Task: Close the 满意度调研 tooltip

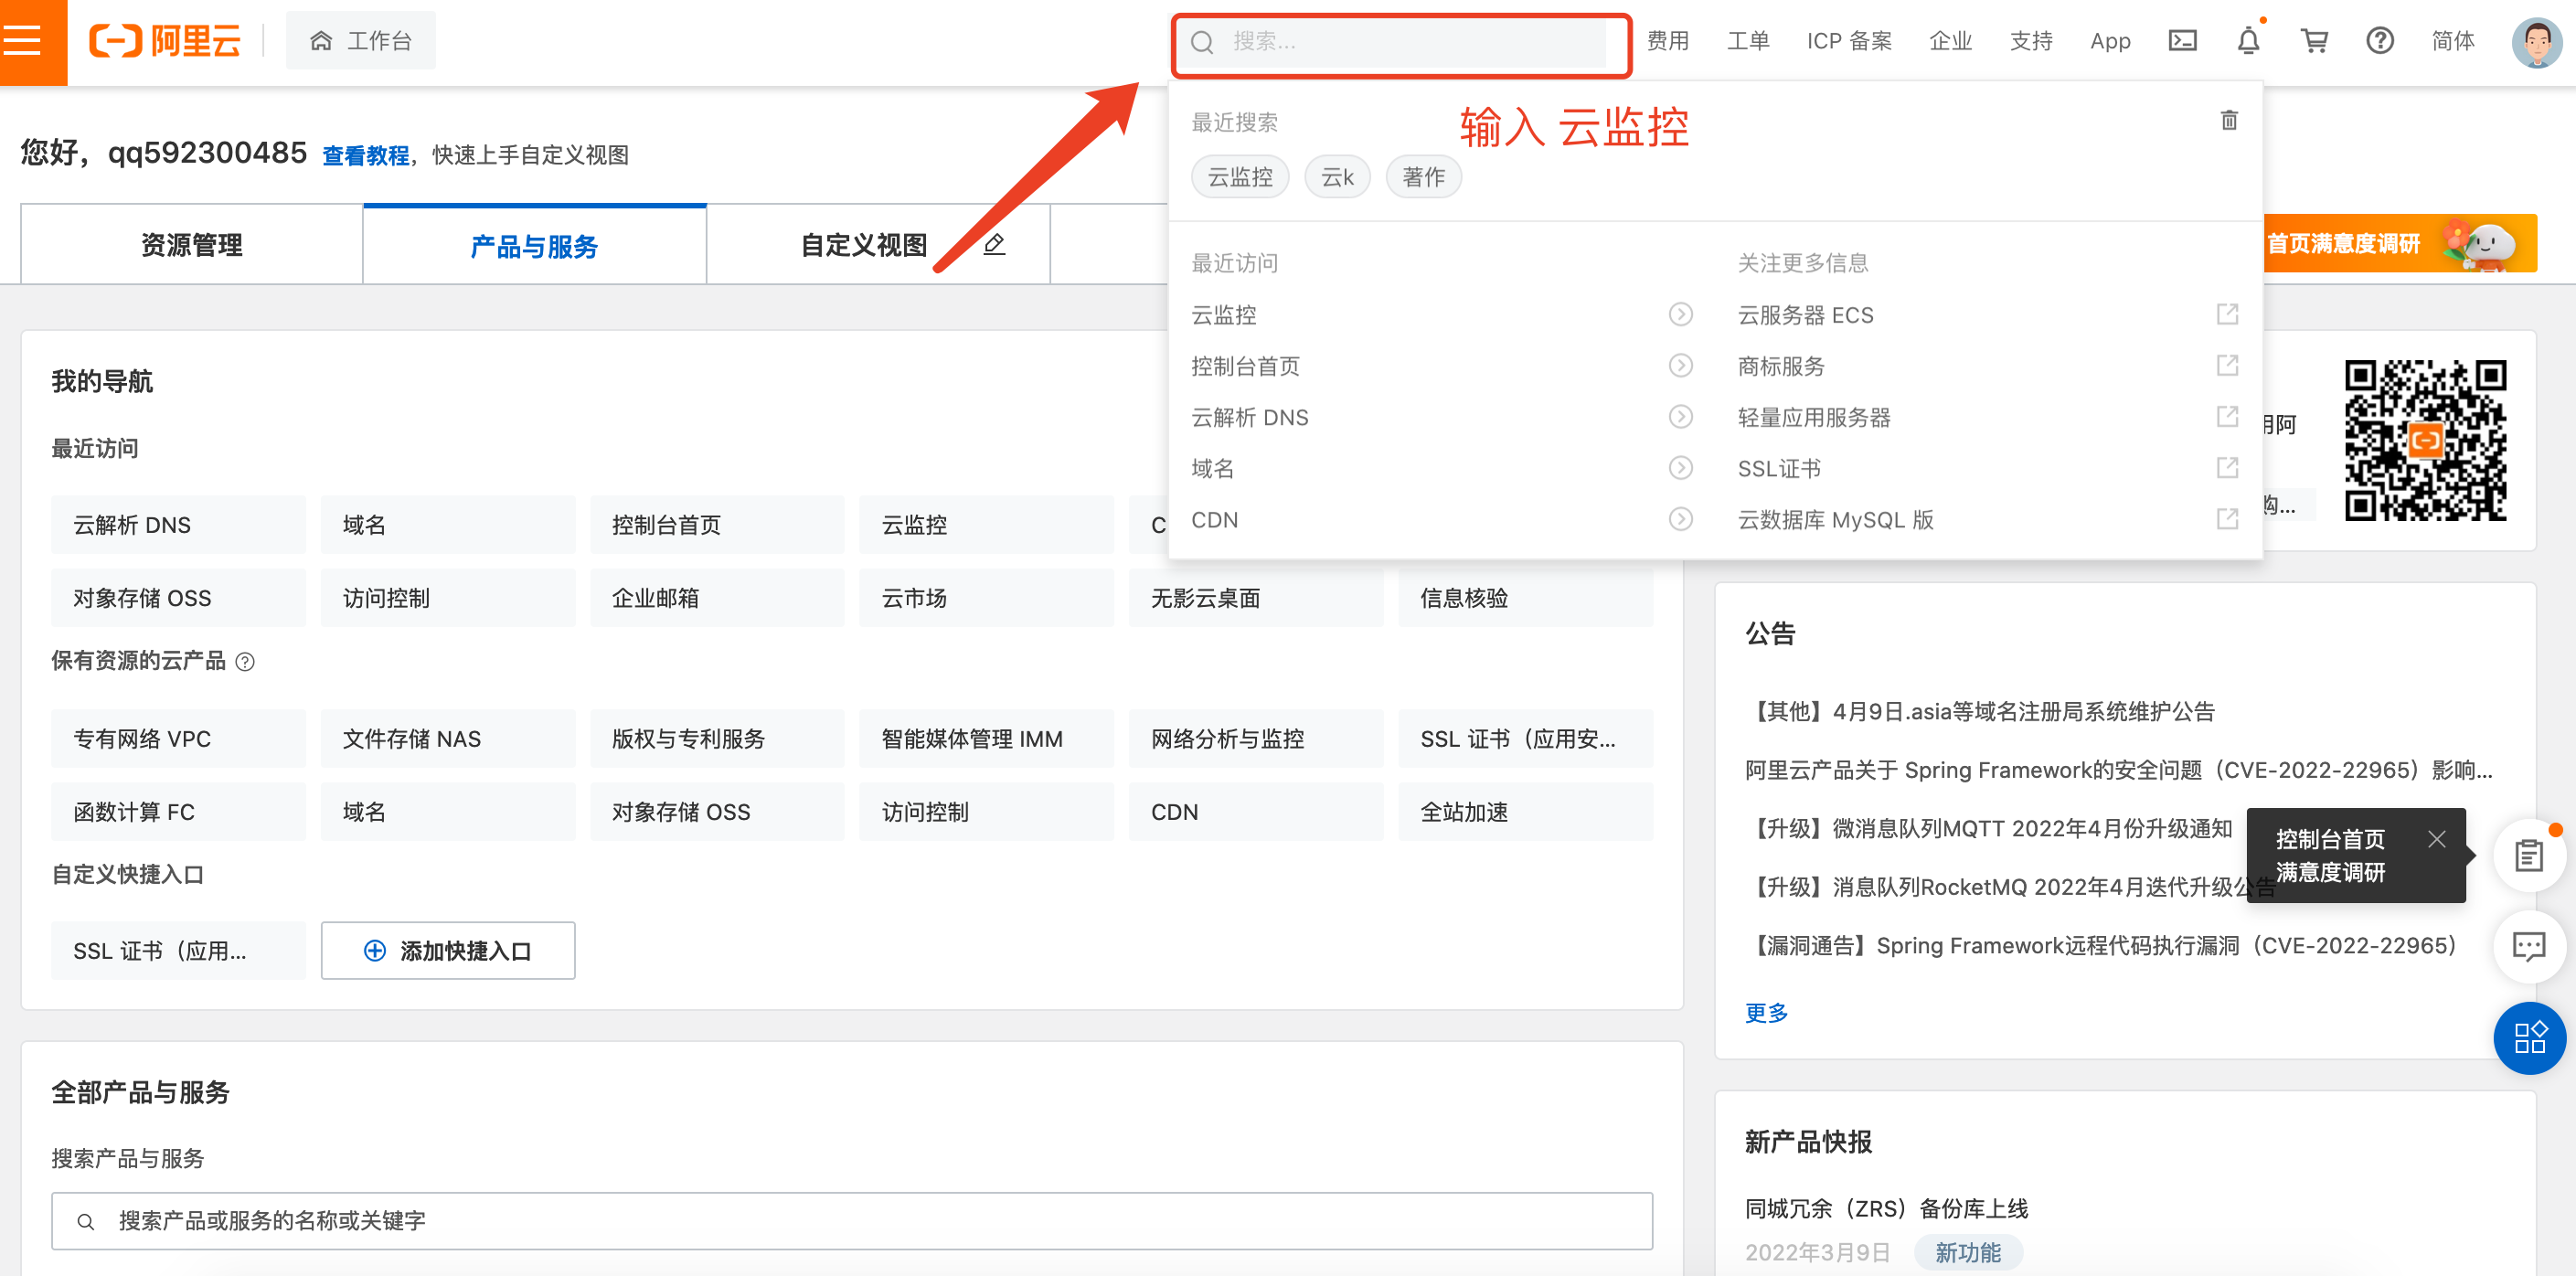Action: point(2437,839)
